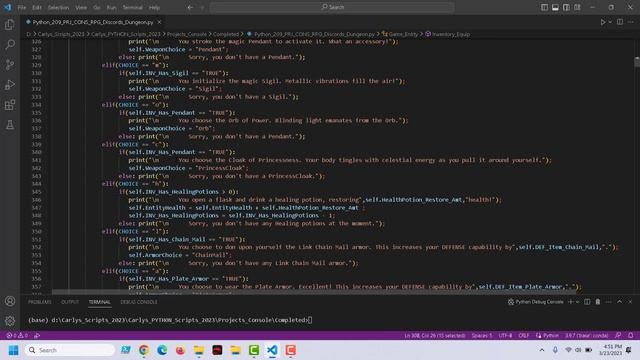Split the terminal pane
Image resolution: width=640 pixels, height=360 pixels.
click(x=587, y=302)
